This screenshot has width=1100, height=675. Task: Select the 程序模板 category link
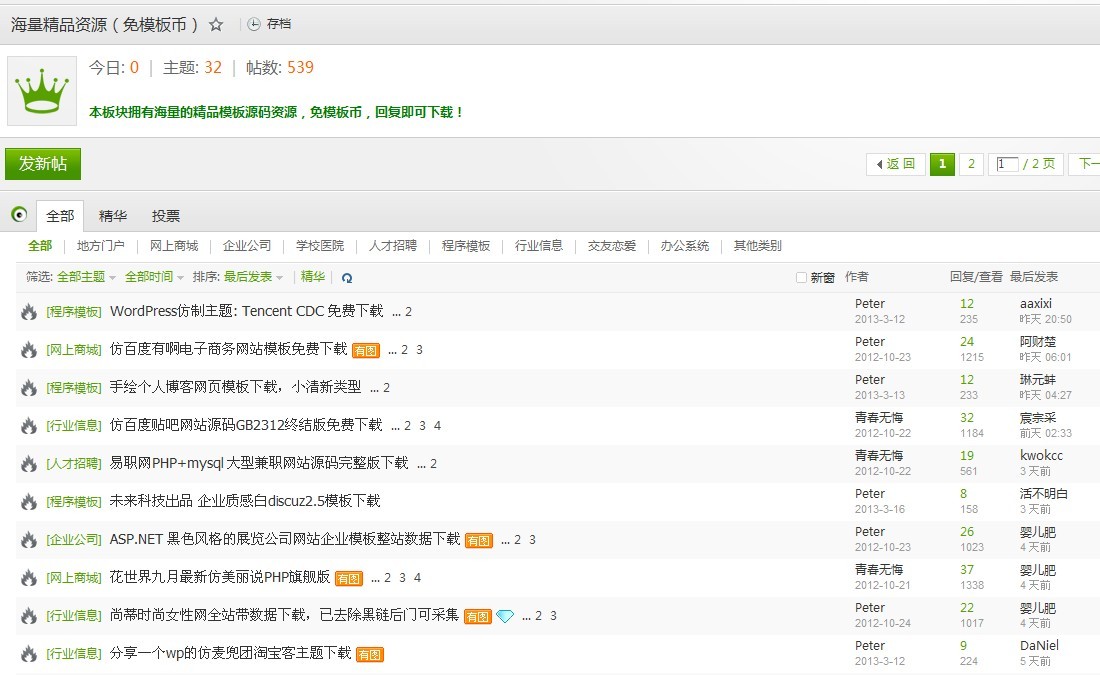coord(466,246)
